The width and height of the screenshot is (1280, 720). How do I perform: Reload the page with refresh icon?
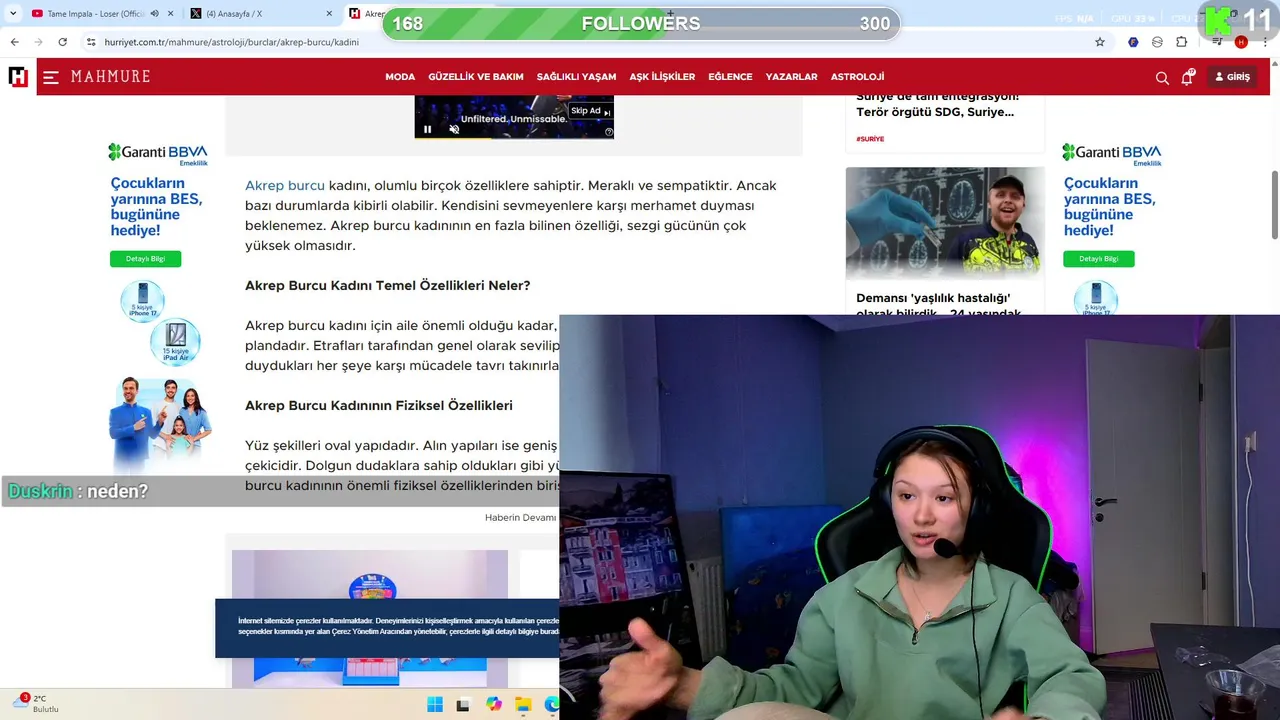click(x=63, y=42)
